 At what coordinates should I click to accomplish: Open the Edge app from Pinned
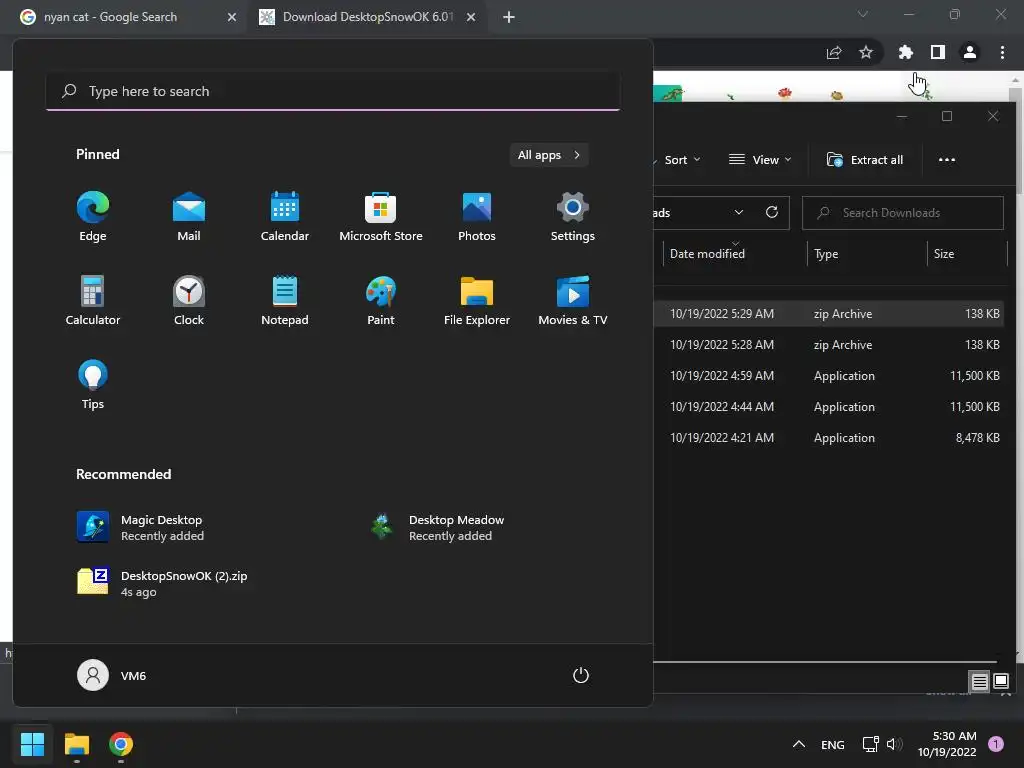click(x=93, y=217)
